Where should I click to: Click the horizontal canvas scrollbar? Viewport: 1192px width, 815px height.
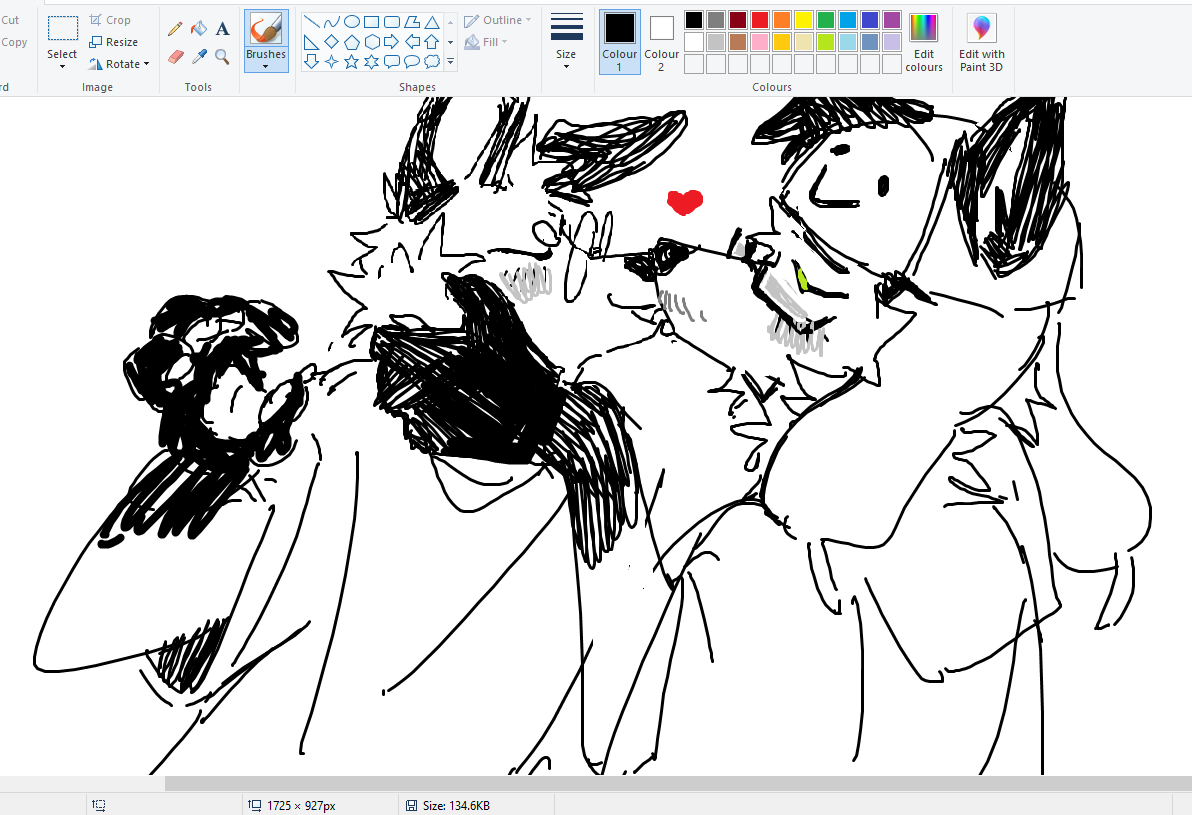[x=678, y=783]
